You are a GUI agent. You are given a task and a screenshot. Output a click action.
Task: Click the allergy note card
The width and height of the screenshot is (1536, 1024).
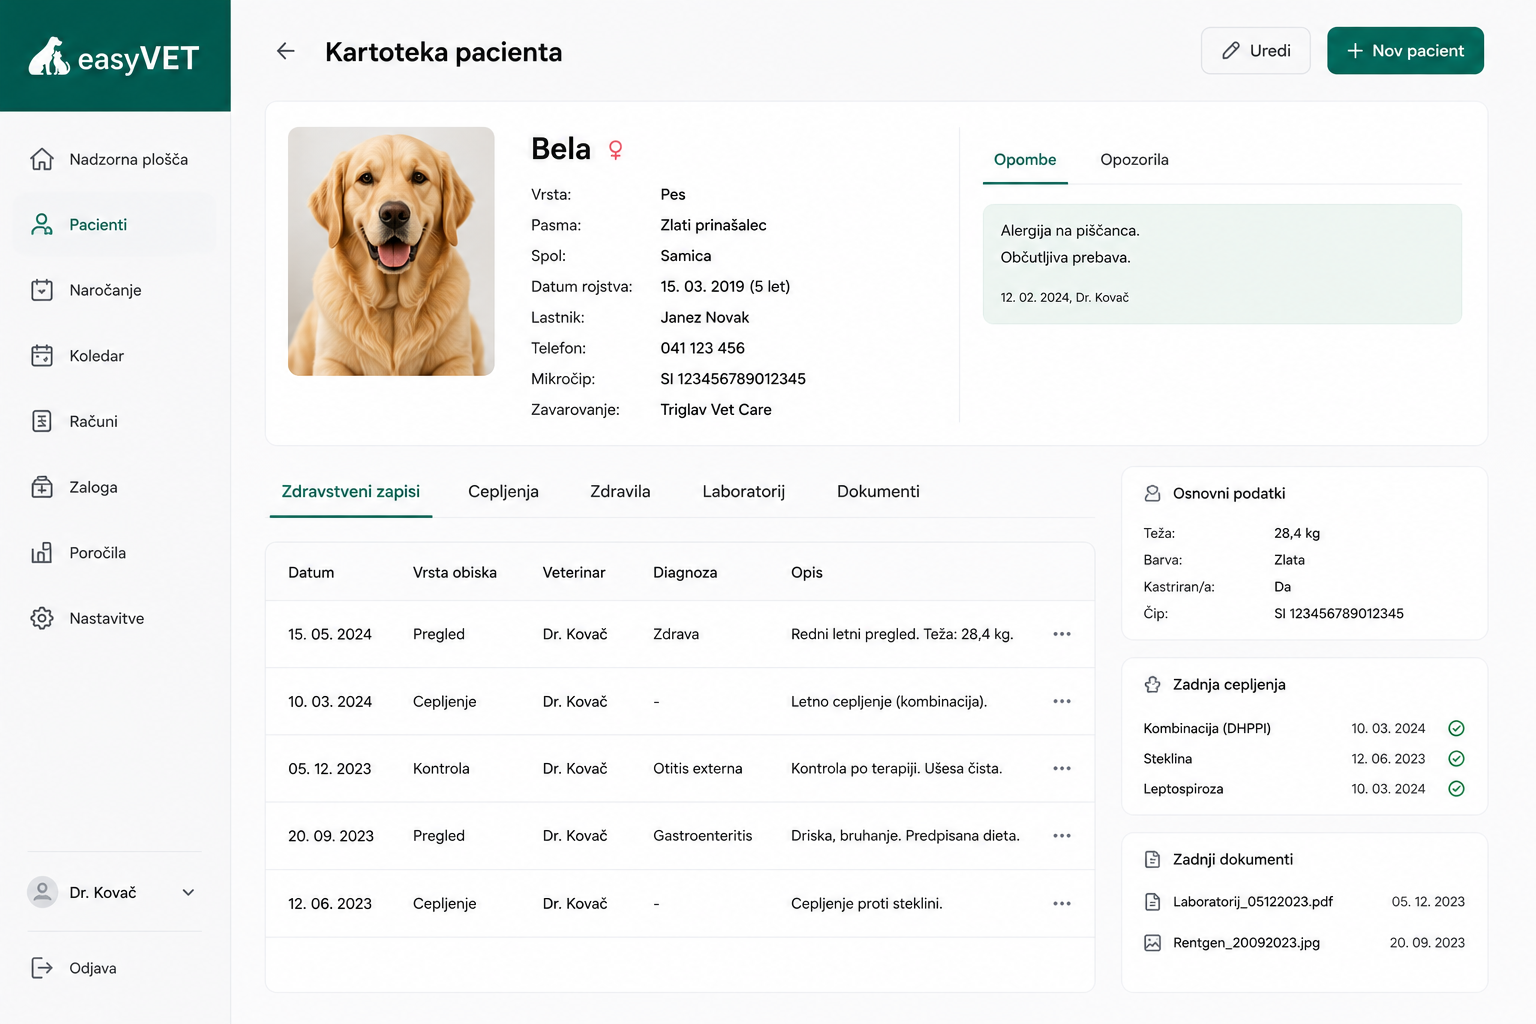point(1222,264)
